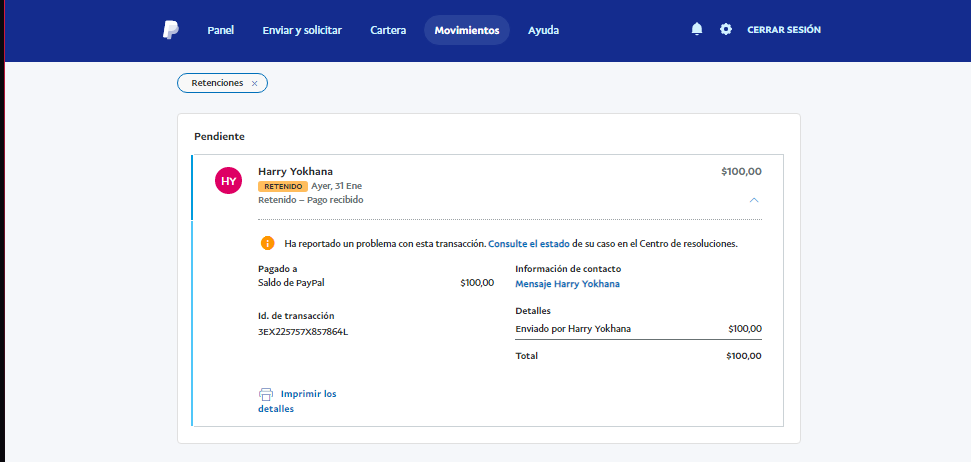Click the Id. de transacción label

296,316
